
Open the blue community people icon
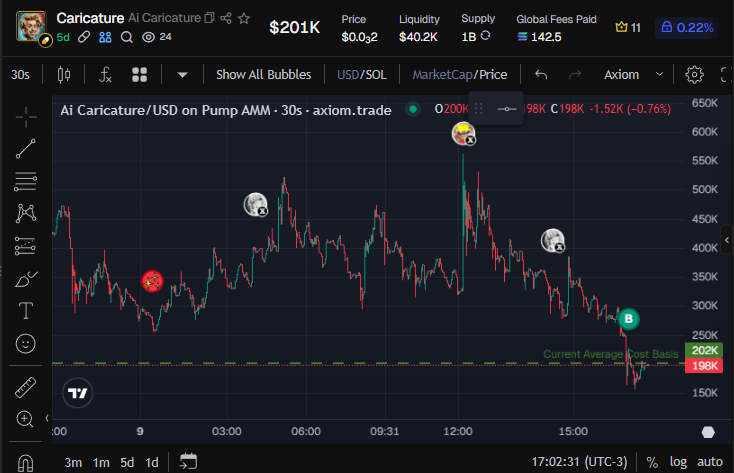105,37
